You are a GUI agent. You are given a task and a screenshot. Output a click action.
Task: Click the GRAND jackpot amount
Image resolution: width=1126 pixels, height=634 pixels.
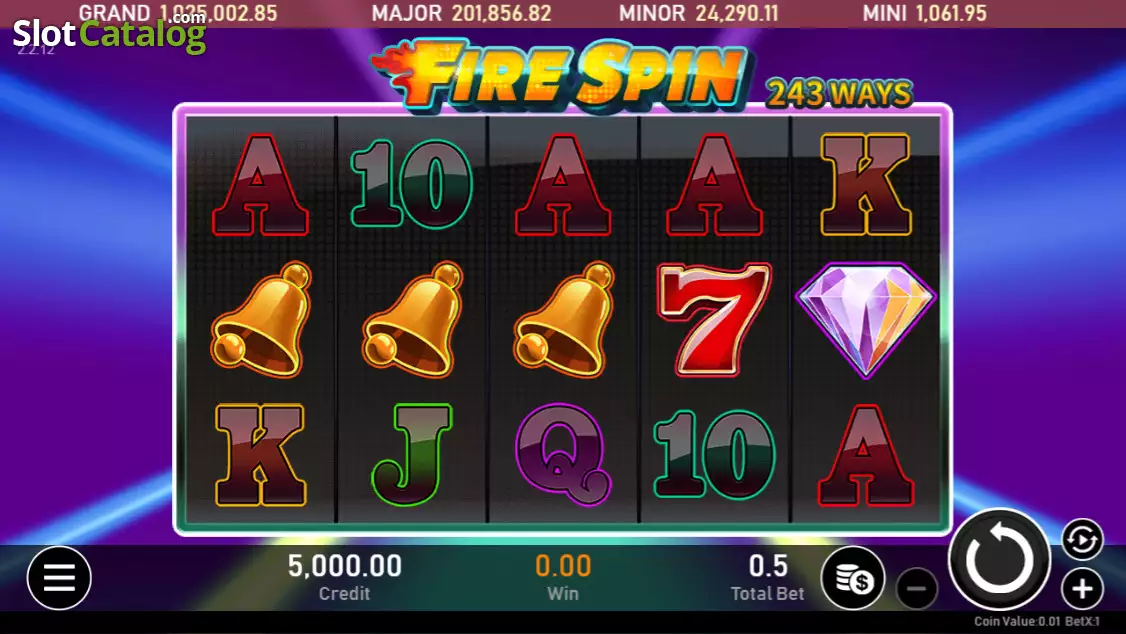[x=218, y=13]
